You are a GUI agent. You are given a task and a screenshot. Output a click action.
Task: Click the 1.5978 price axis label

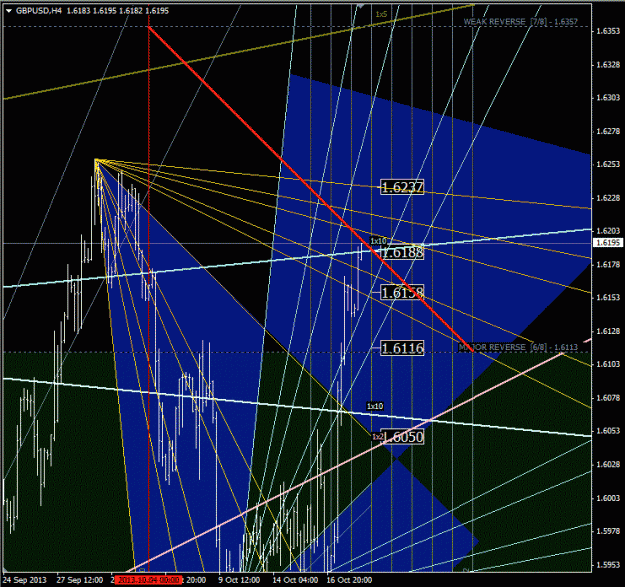click(608, 531)
